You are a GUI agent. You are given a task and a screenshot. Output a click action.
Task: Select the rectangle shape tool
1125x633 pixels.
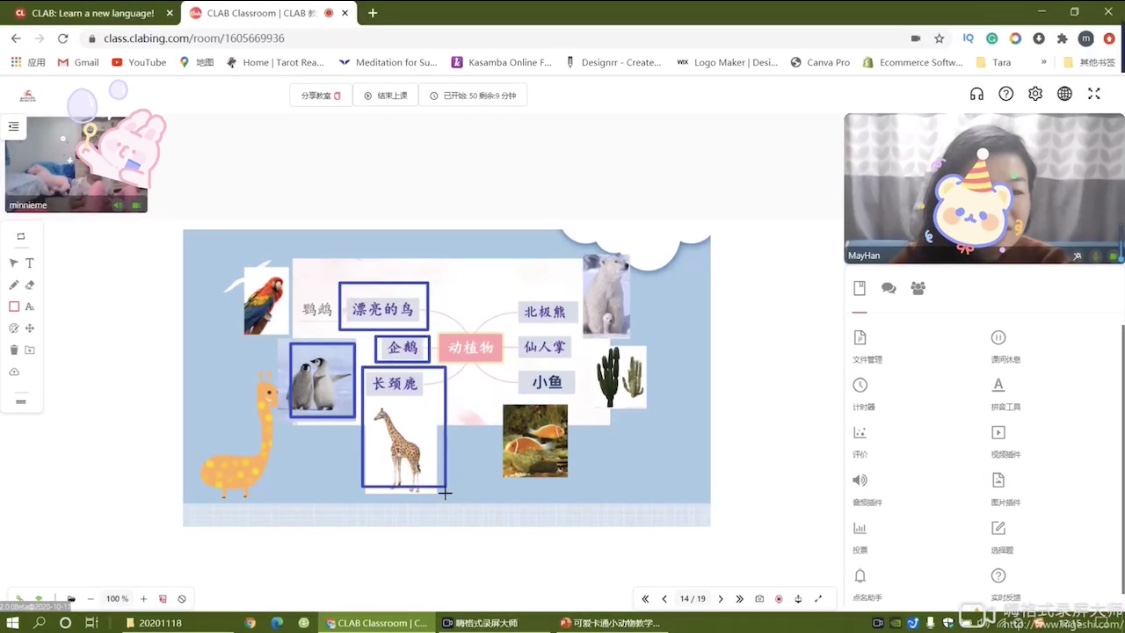click(x=14, y=307)
